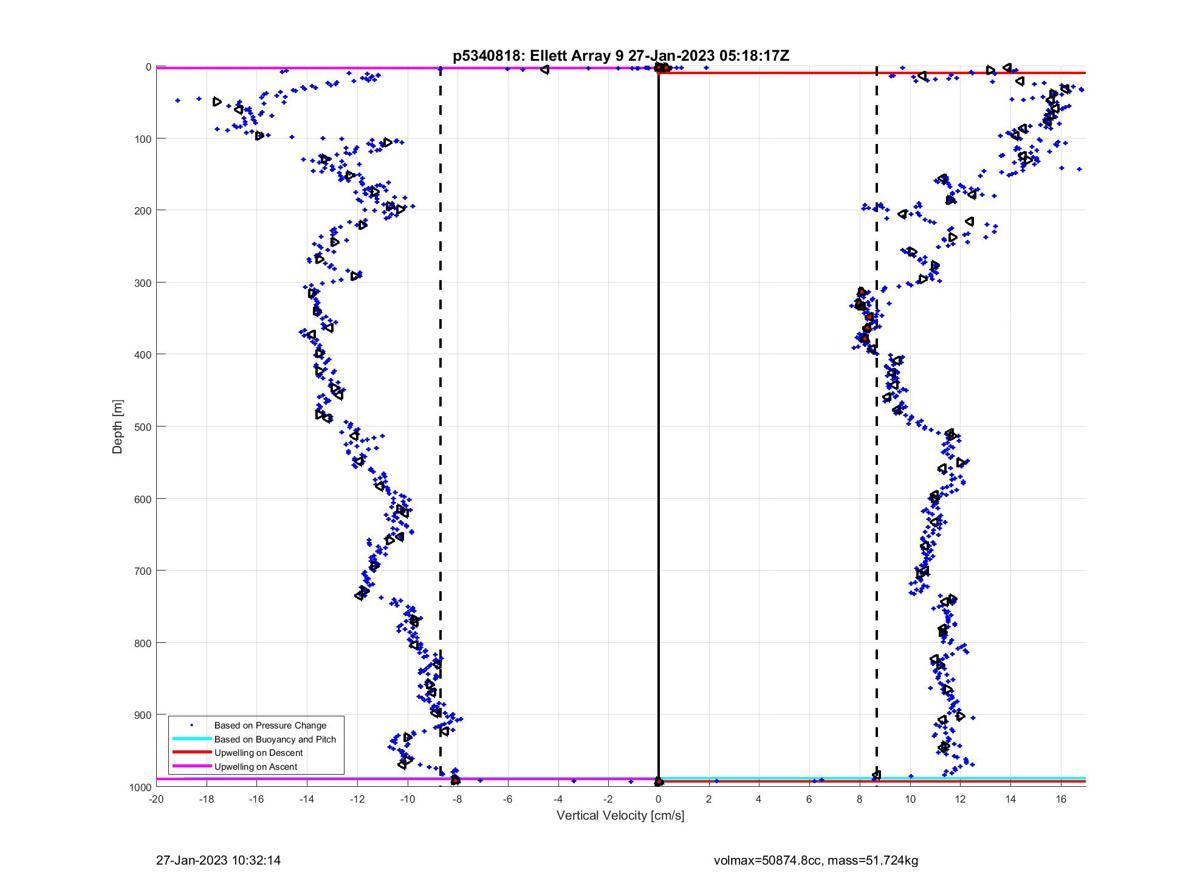Image resolution: width=1200 pixels, height=885 pixels.
Task: Click the red line swatch in legend
Action: 191,753
